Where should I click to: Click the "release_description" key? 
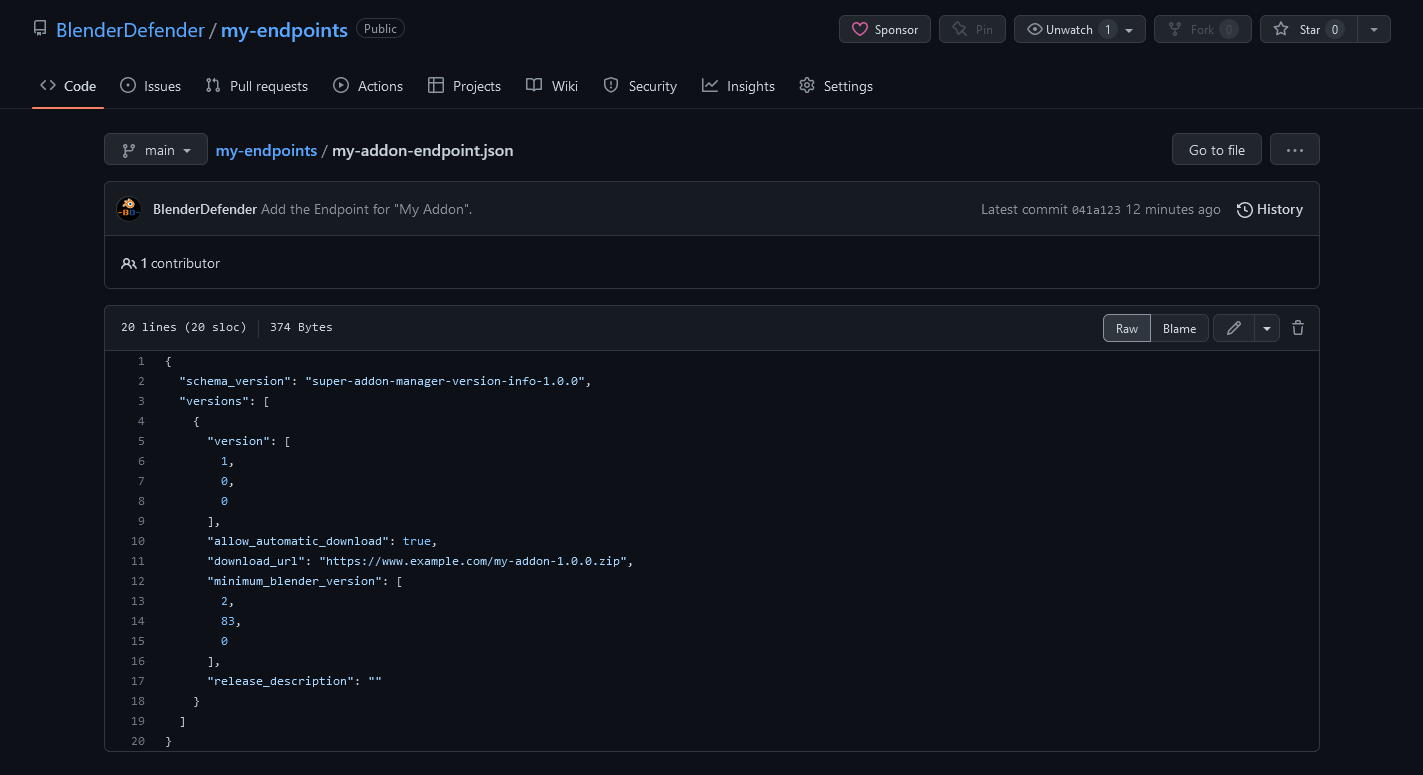click(x=280, y=681)
